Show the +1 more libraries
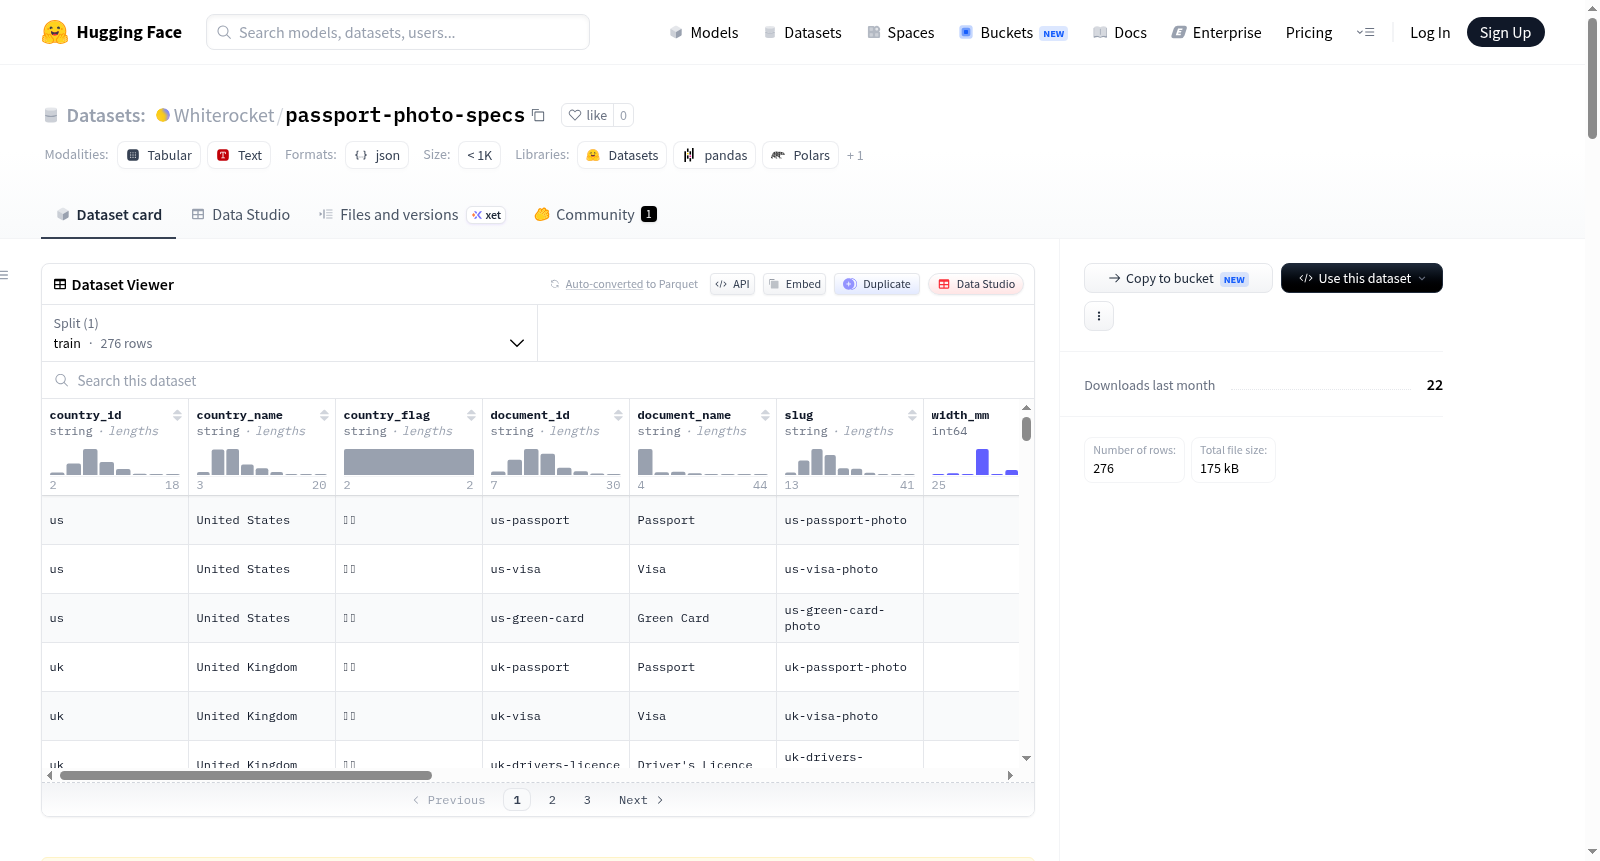 855,155
